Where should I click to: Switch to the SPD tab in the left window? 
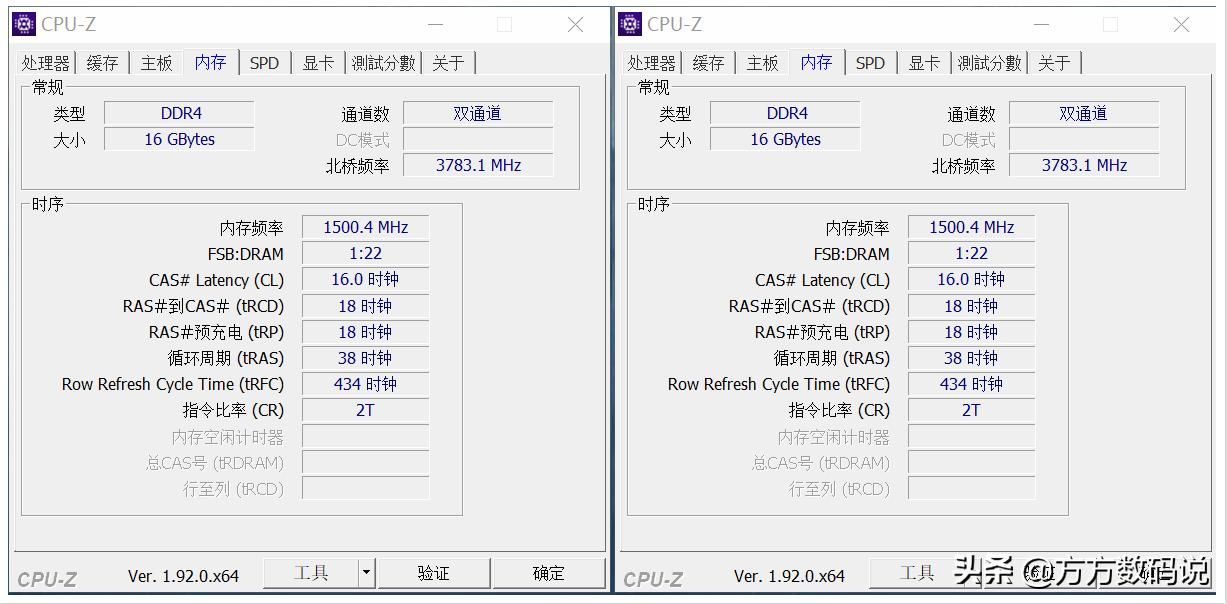coord(264,62)
